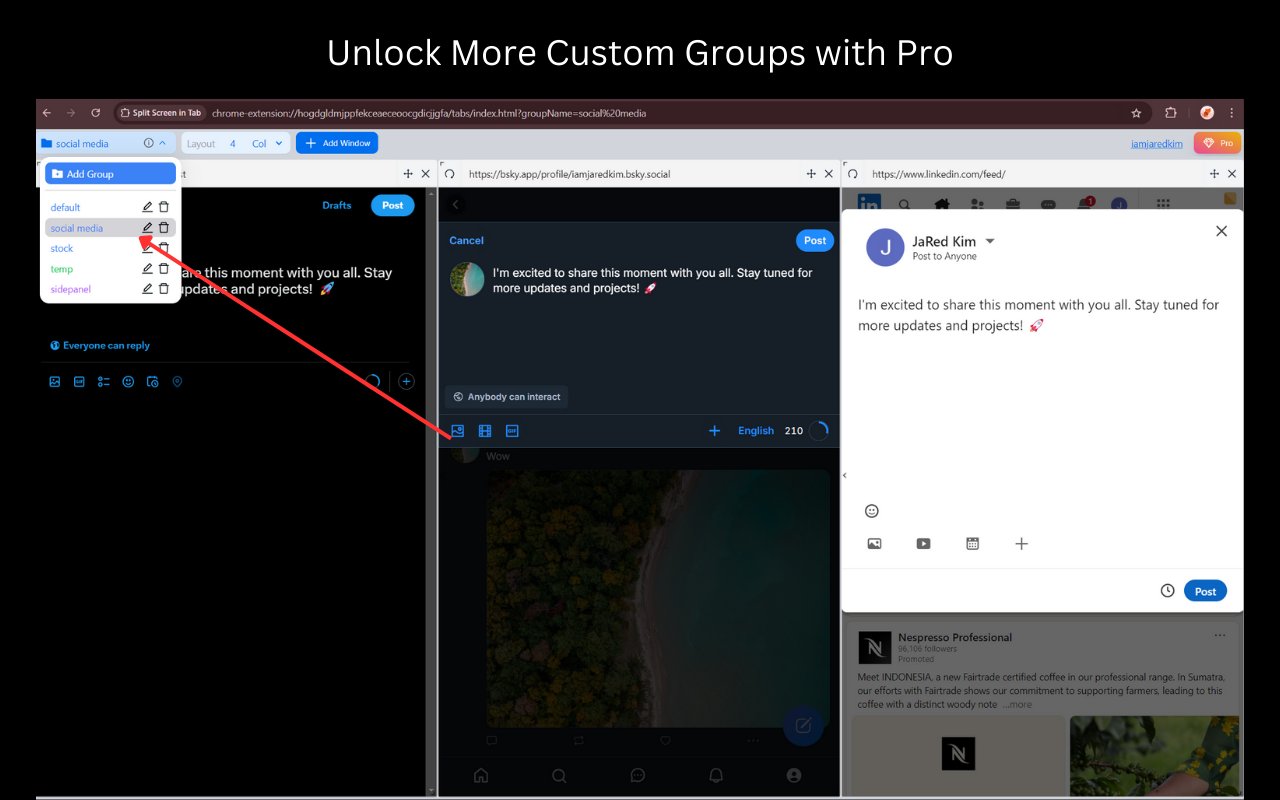This screenshot has width=1280, height=800.
Task: Upgrade with the Pro button
Action: 1217,143
